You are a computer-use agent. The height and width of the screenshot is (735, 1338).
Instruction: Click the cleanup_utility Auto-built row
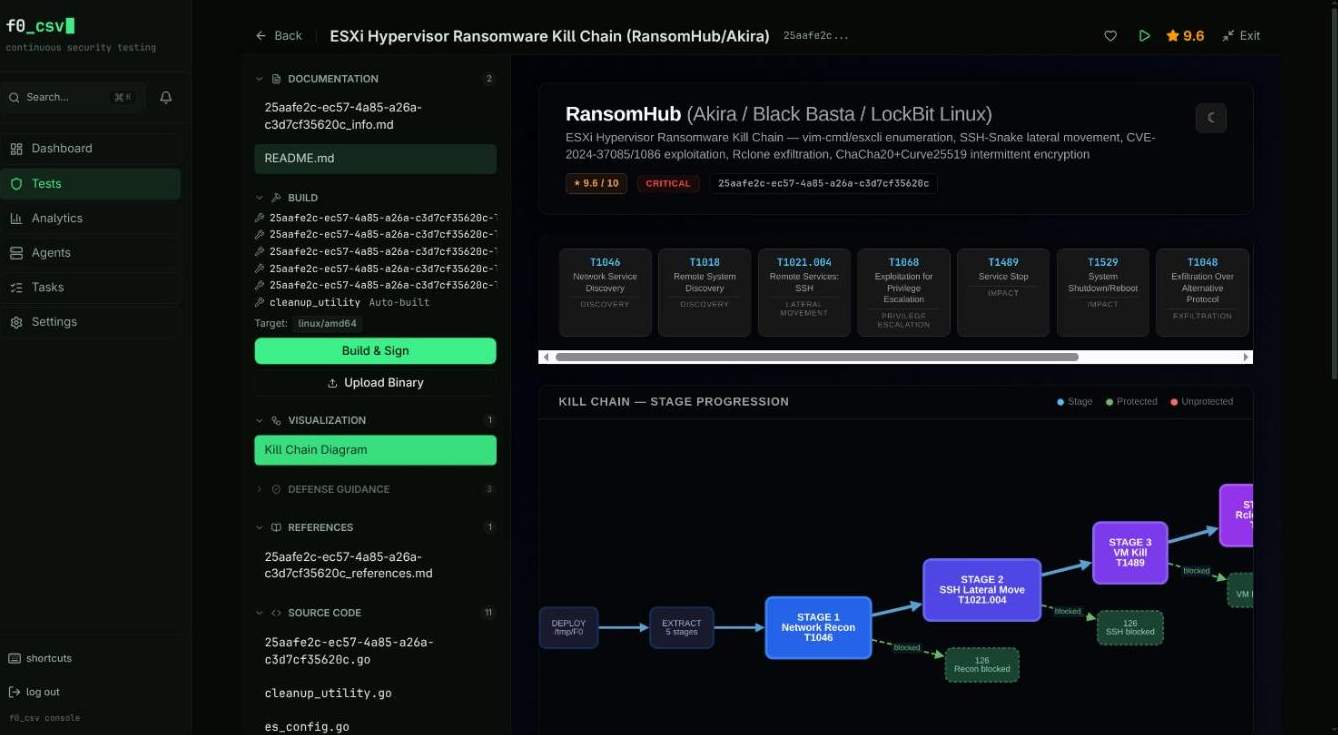(x=375, y=302)
